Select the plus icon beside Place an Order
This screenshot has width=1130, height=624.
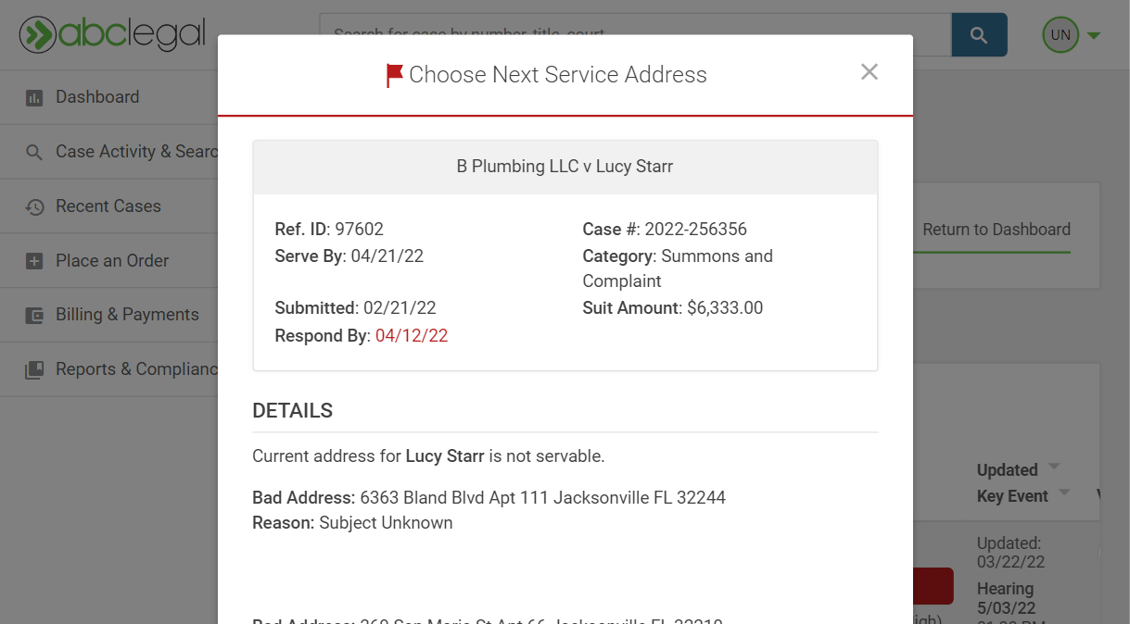pyautogui.click(x=34, y=260)
